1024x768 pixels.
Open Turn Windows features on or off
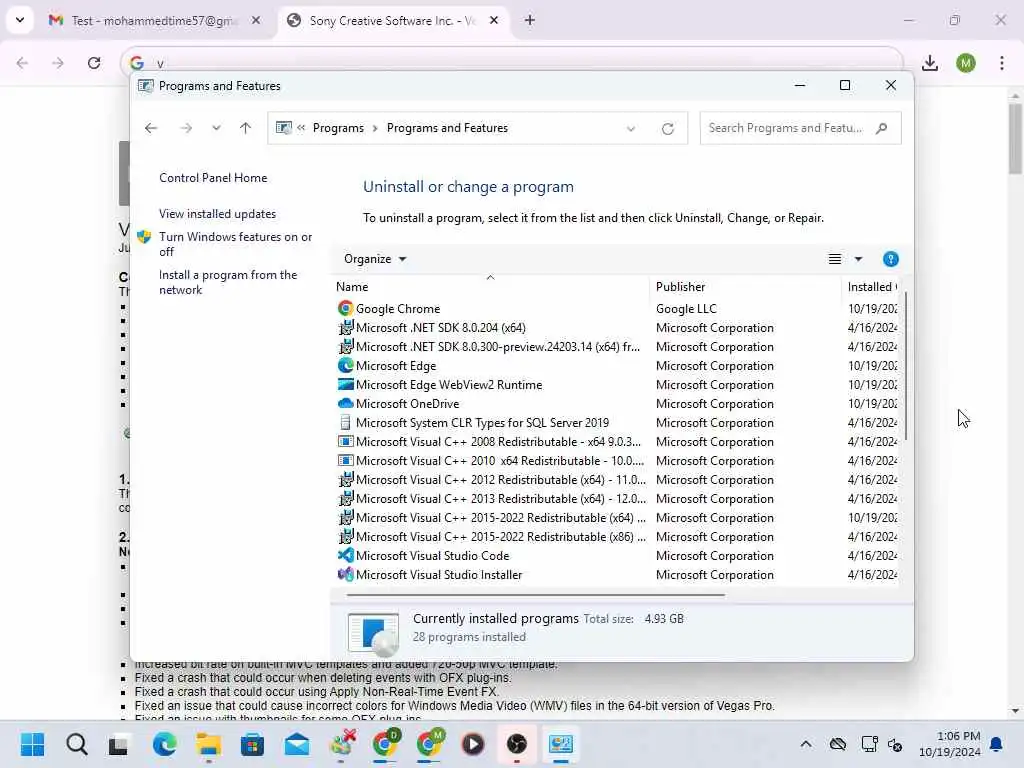235,244
